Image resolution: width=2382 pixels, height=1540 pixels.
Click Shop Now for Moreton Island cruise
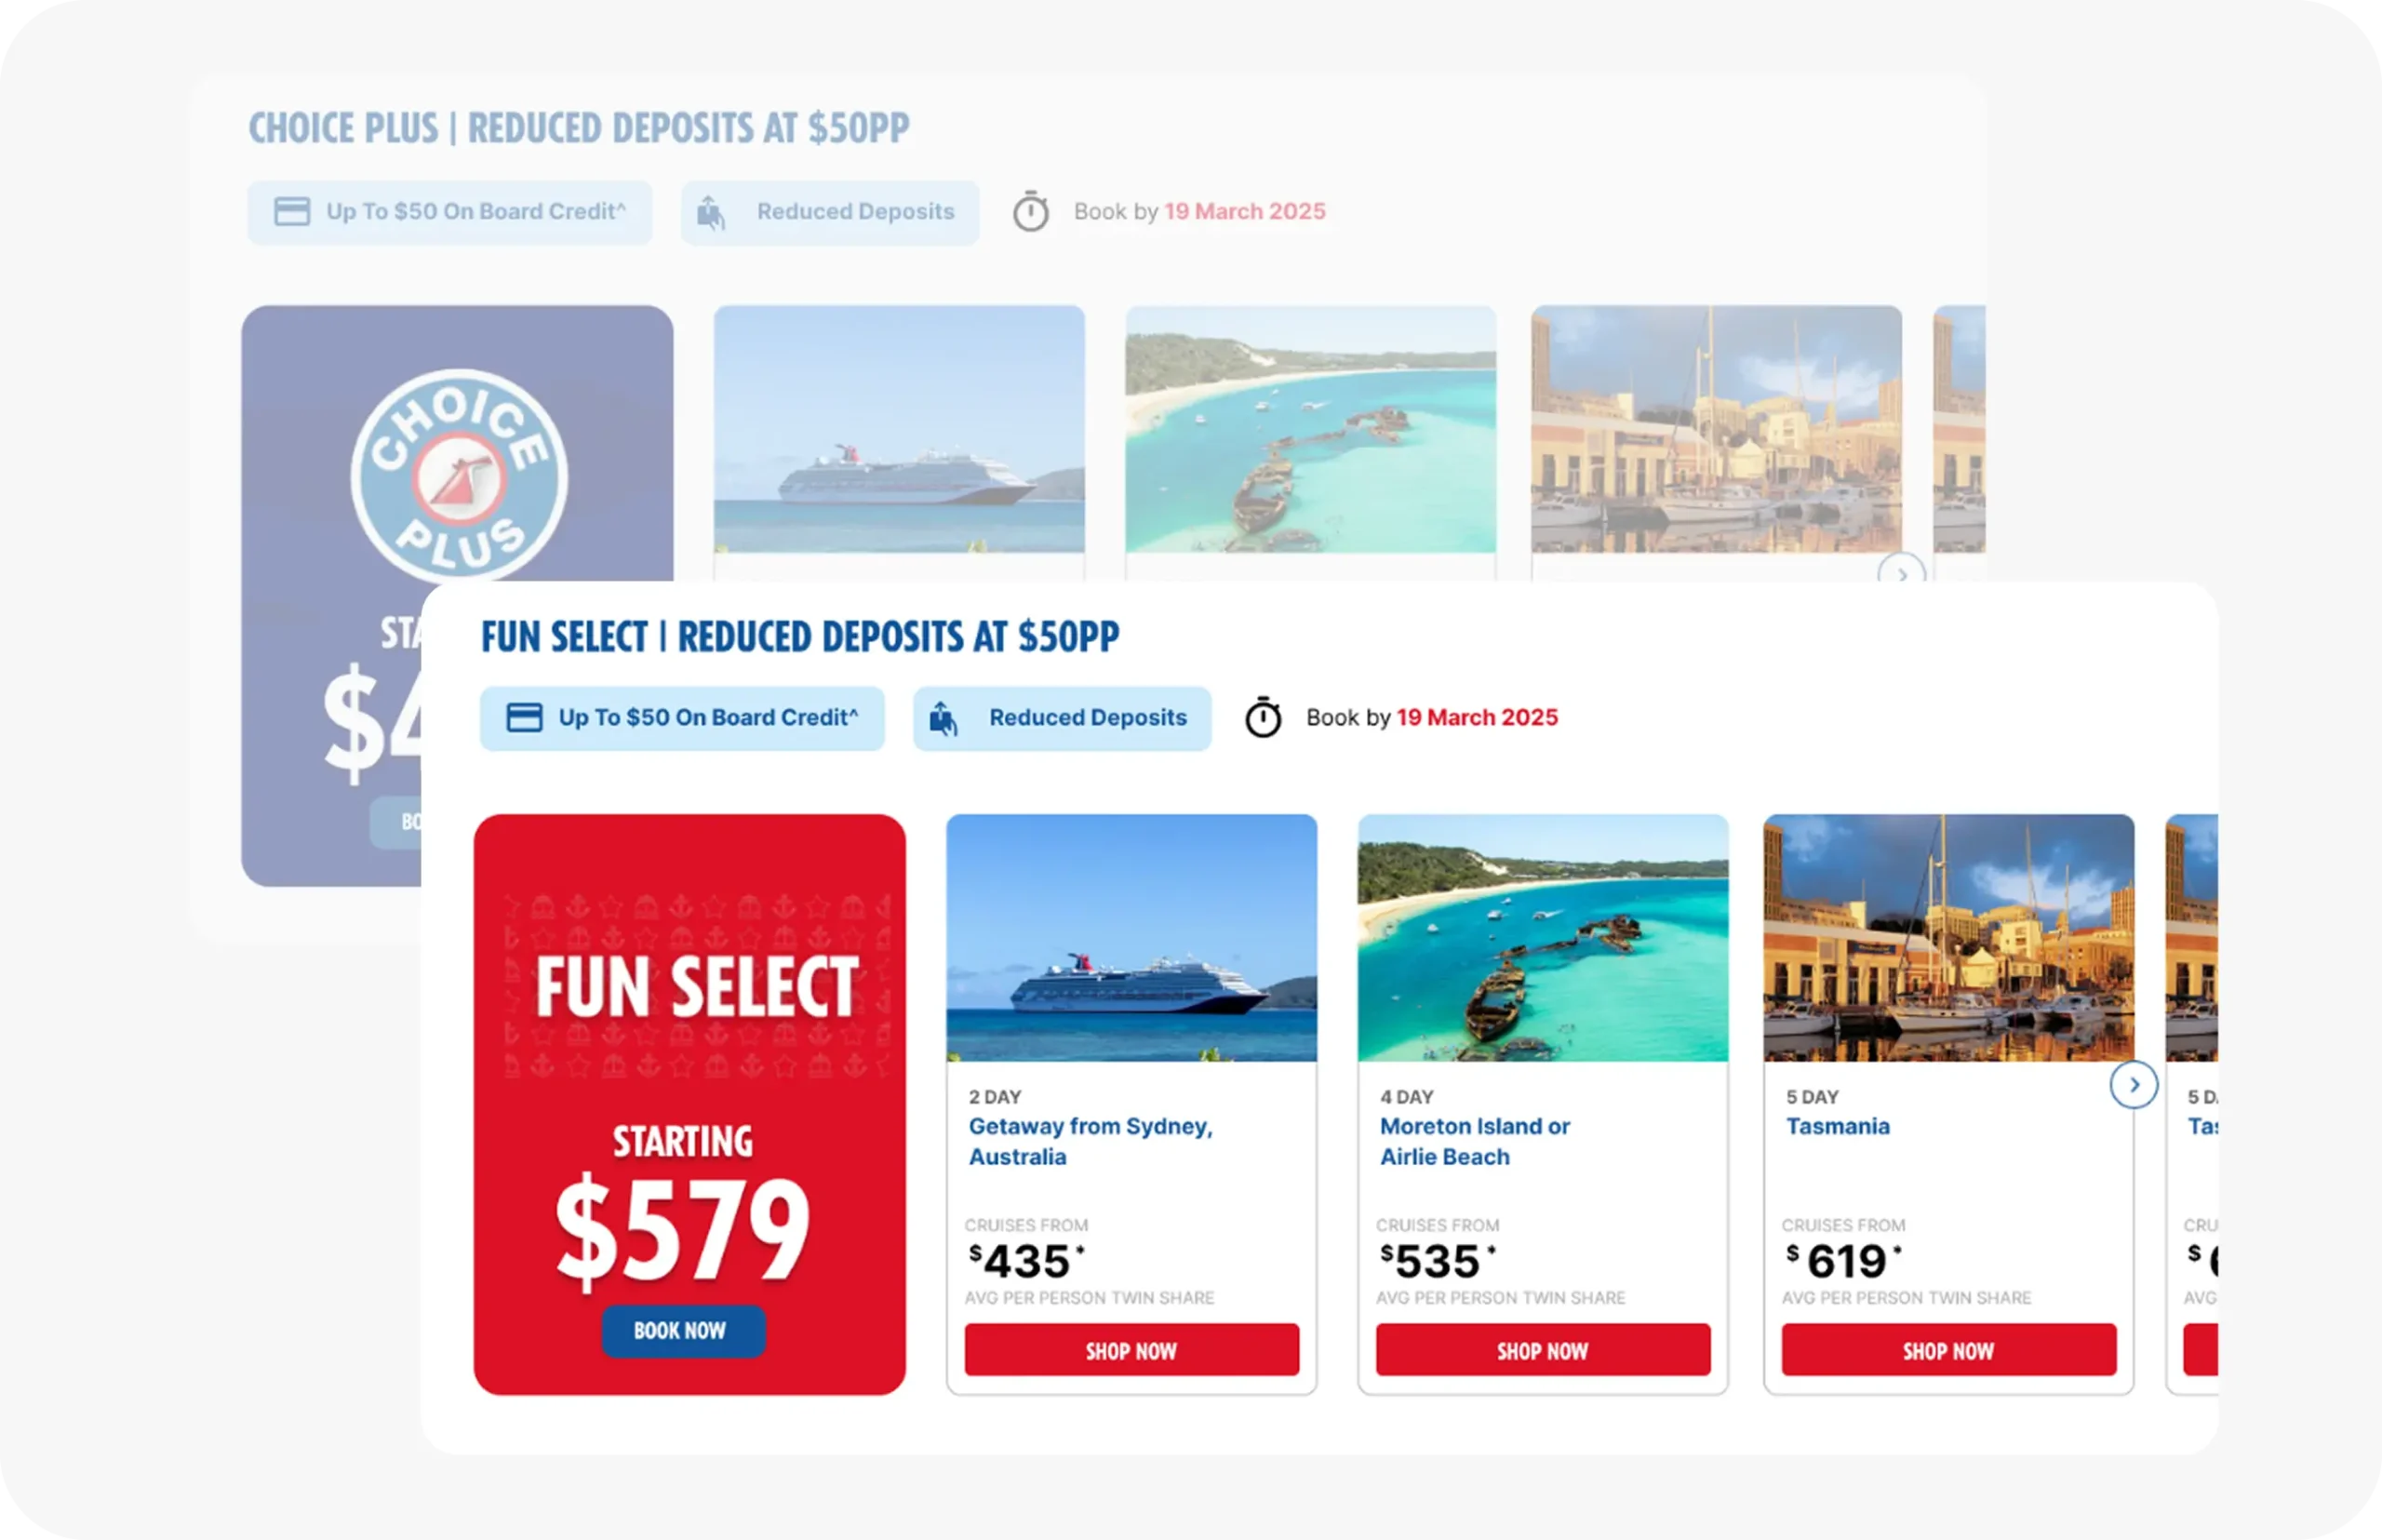[1543, 1350]
